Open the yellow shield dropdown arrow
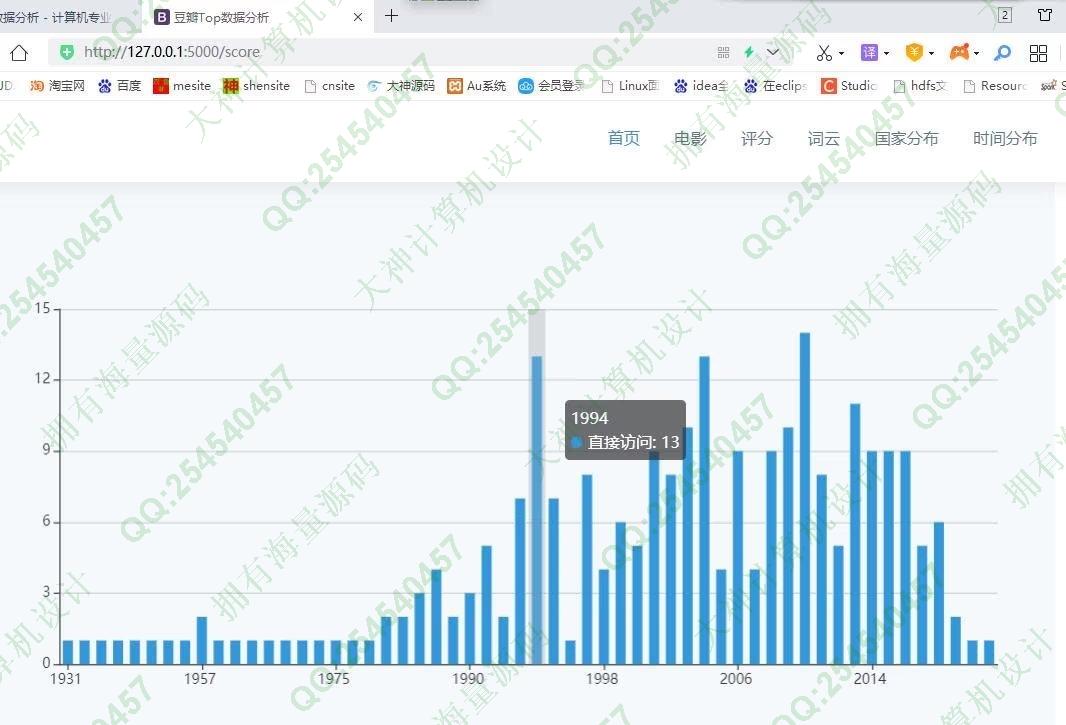The image size is (1066, 725). pyautogui.click(x=931, y=53)
